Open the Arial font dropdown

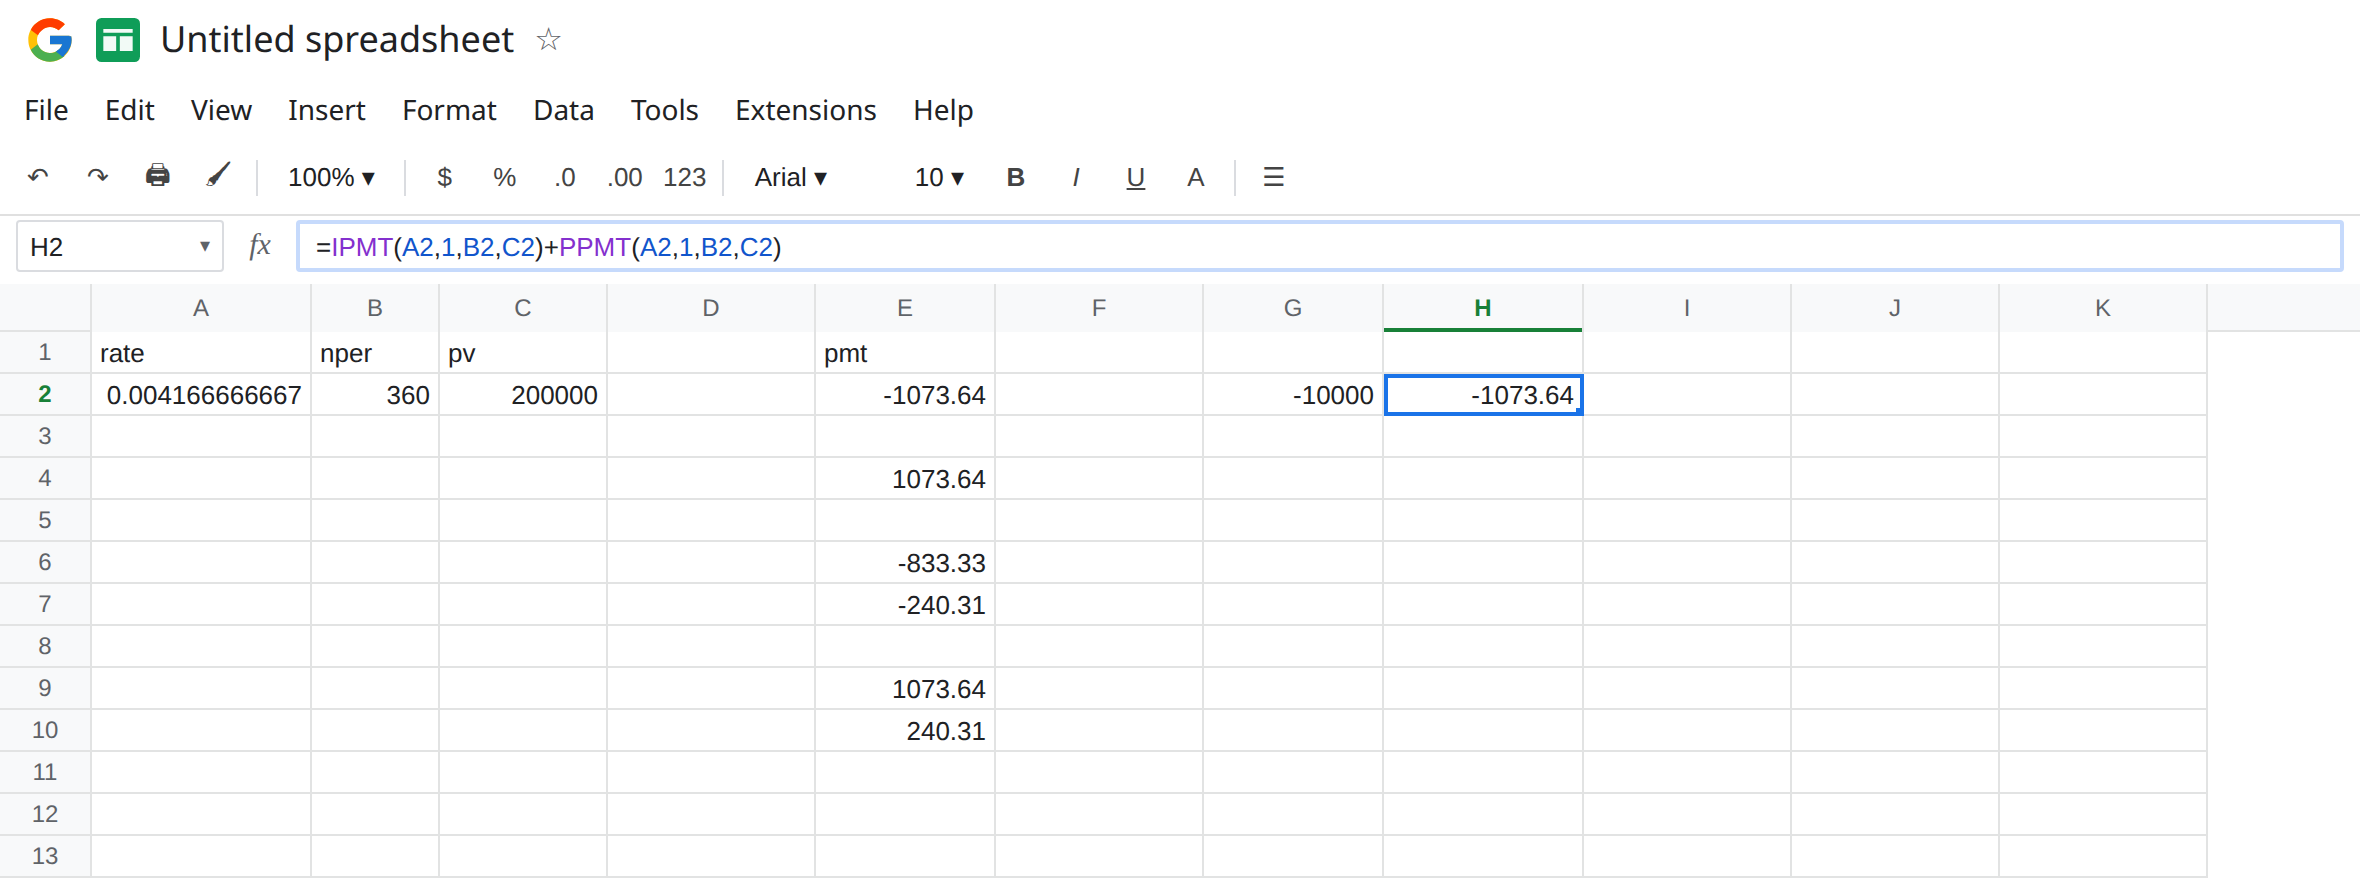[791, 177]
